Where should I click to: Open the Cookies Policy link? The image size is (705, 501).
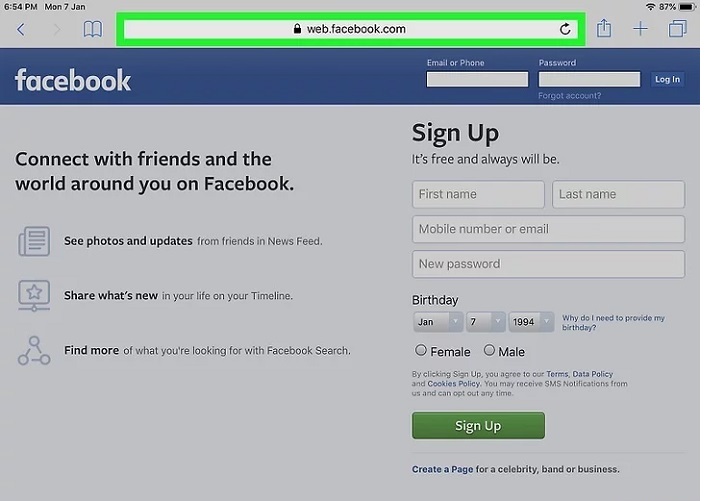(x=454, y=384)
